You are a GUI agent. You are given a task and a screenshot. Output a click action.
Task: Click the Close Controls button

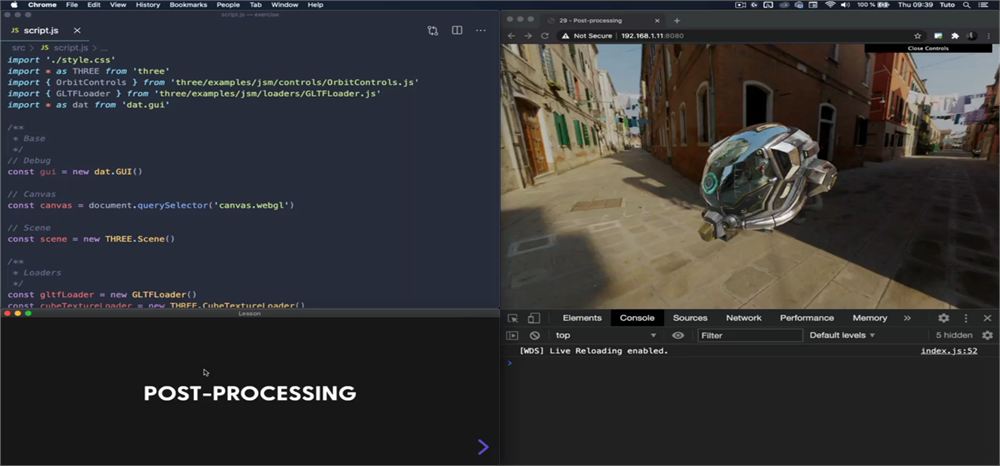[928, 48]
